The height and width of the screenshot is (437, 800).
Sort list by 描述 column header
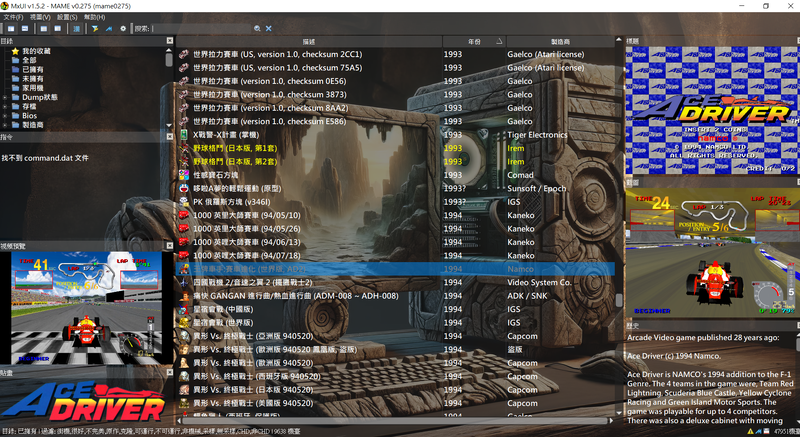click(x=309, y=42)
